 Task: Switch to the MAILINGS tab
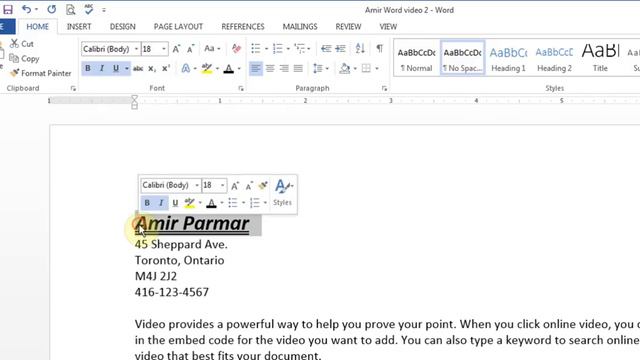[300, 27]
